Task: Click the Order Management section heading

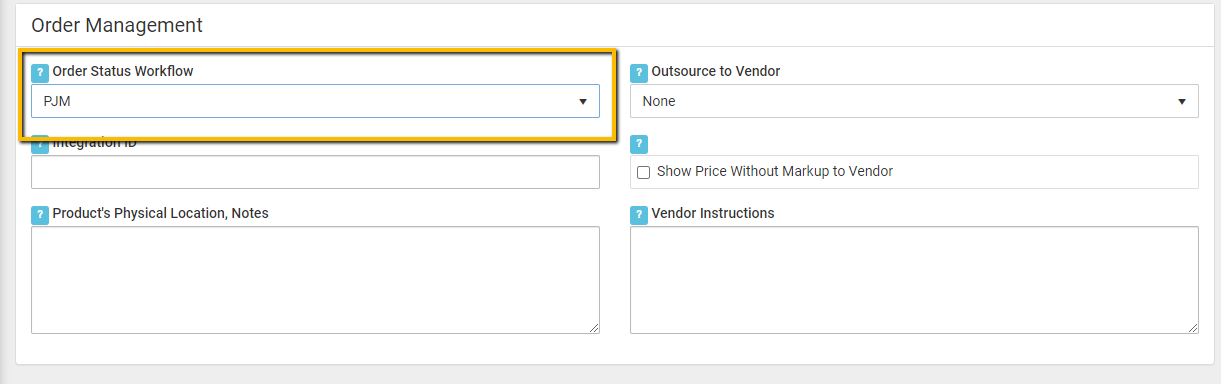Action: [117, 25]
